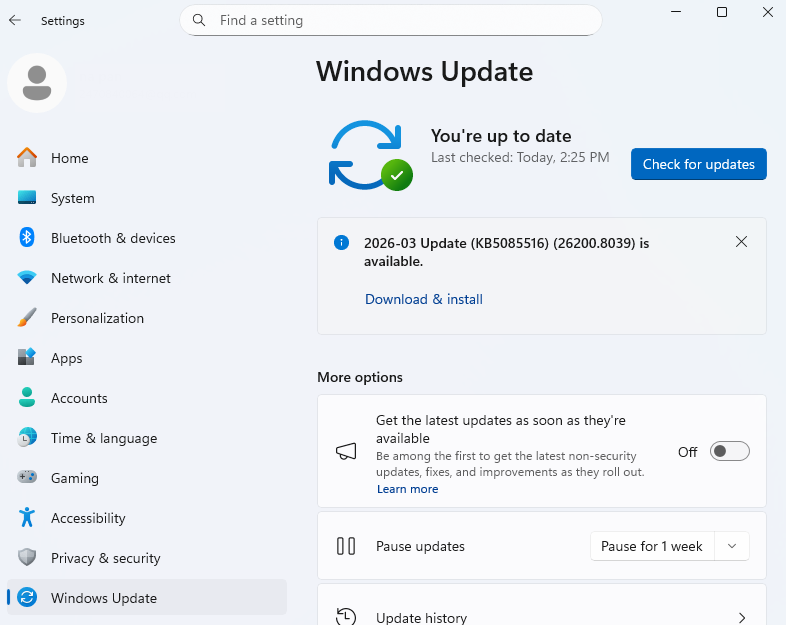
Task: Toggle get latest updates switch on
Action: (729, 452)
